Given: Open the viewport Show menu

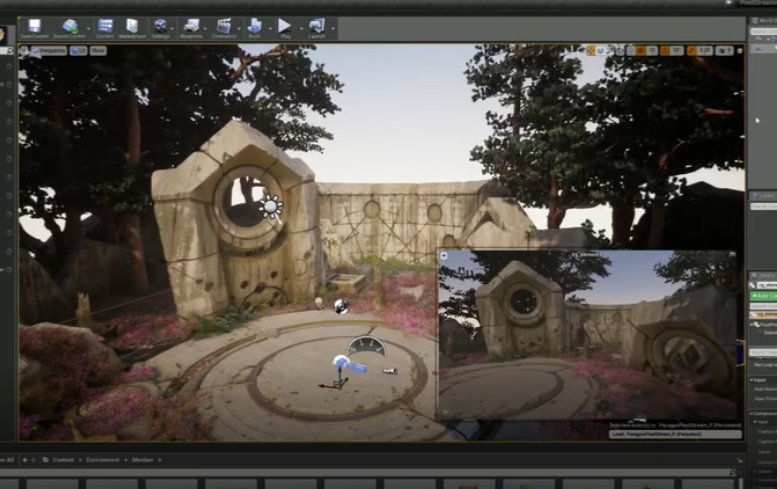Looking at the screenshot, I should click(98, 51).
